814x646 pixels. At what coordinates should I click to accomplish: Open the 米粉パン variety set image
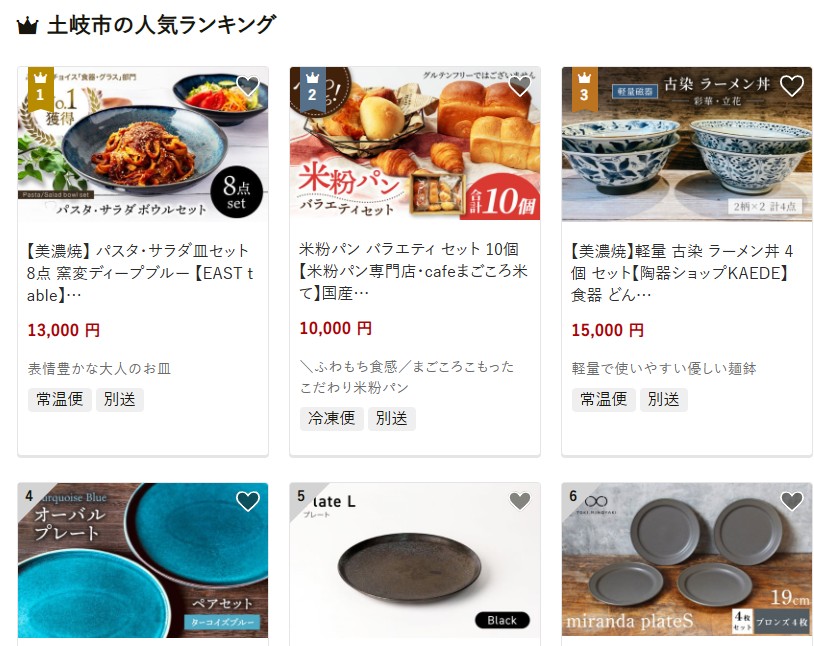[415, 144]
